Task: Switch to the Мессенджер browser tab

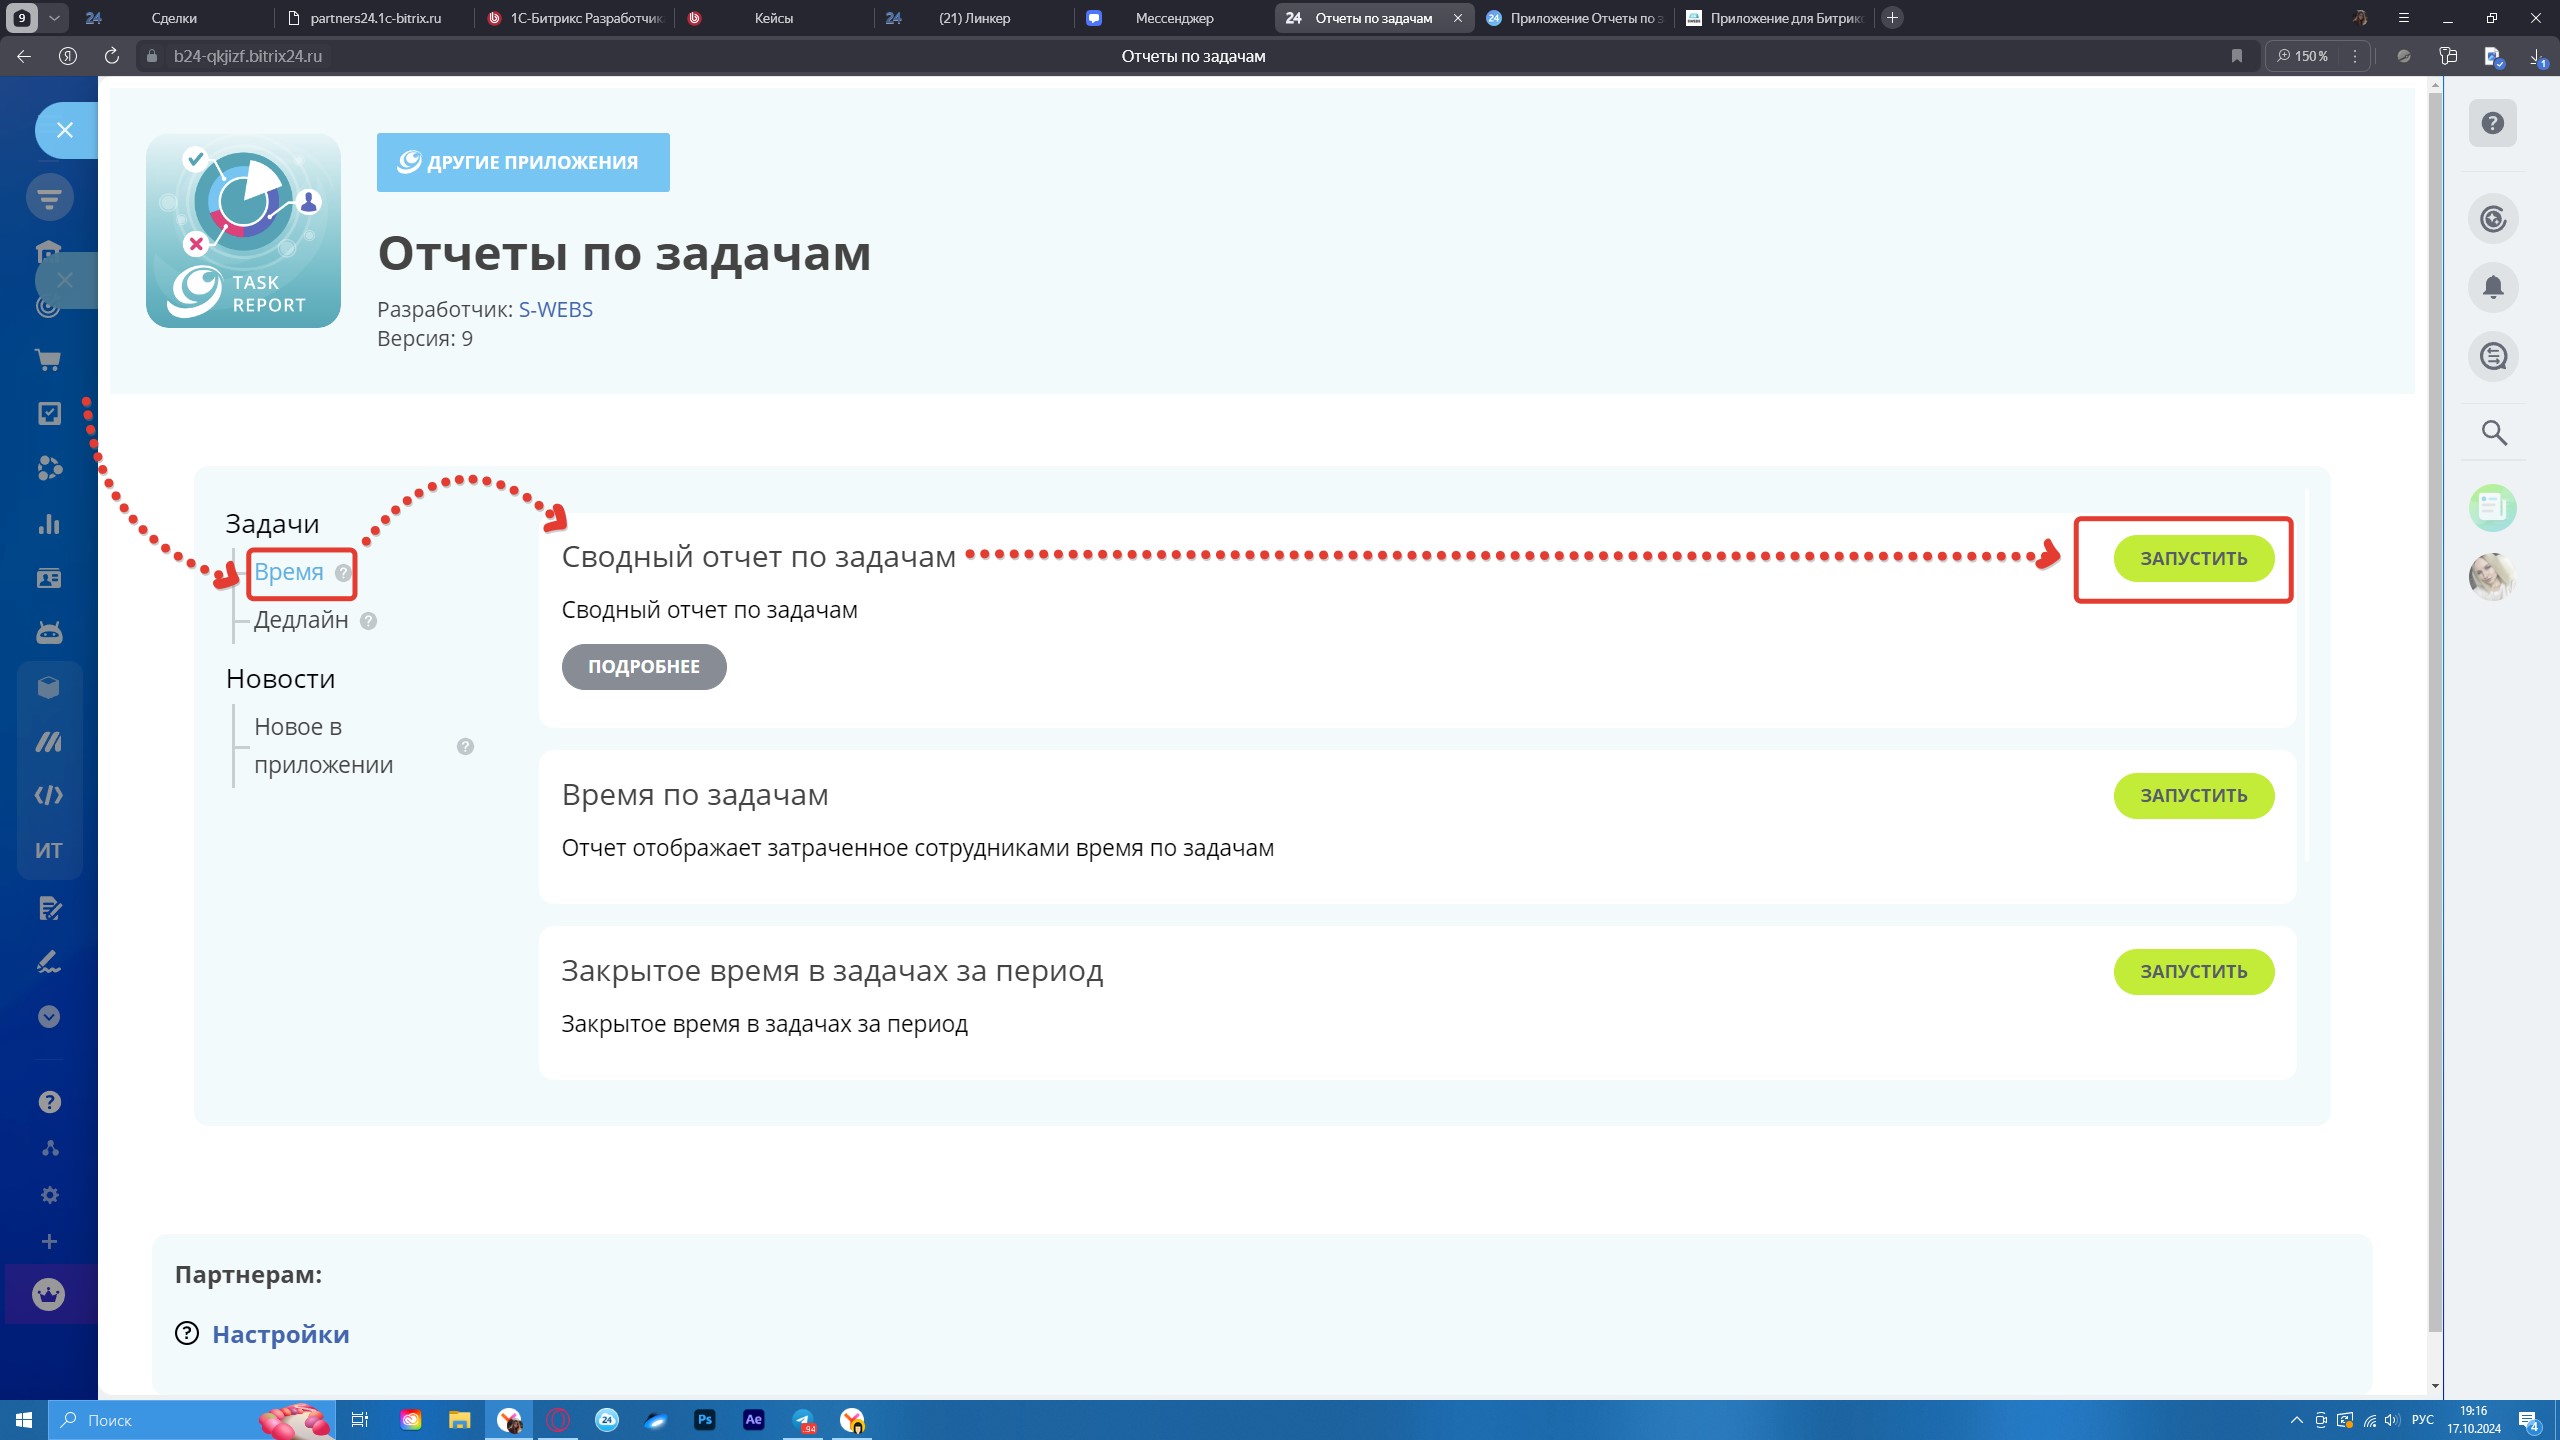Action: click(x=1173, y=18)
